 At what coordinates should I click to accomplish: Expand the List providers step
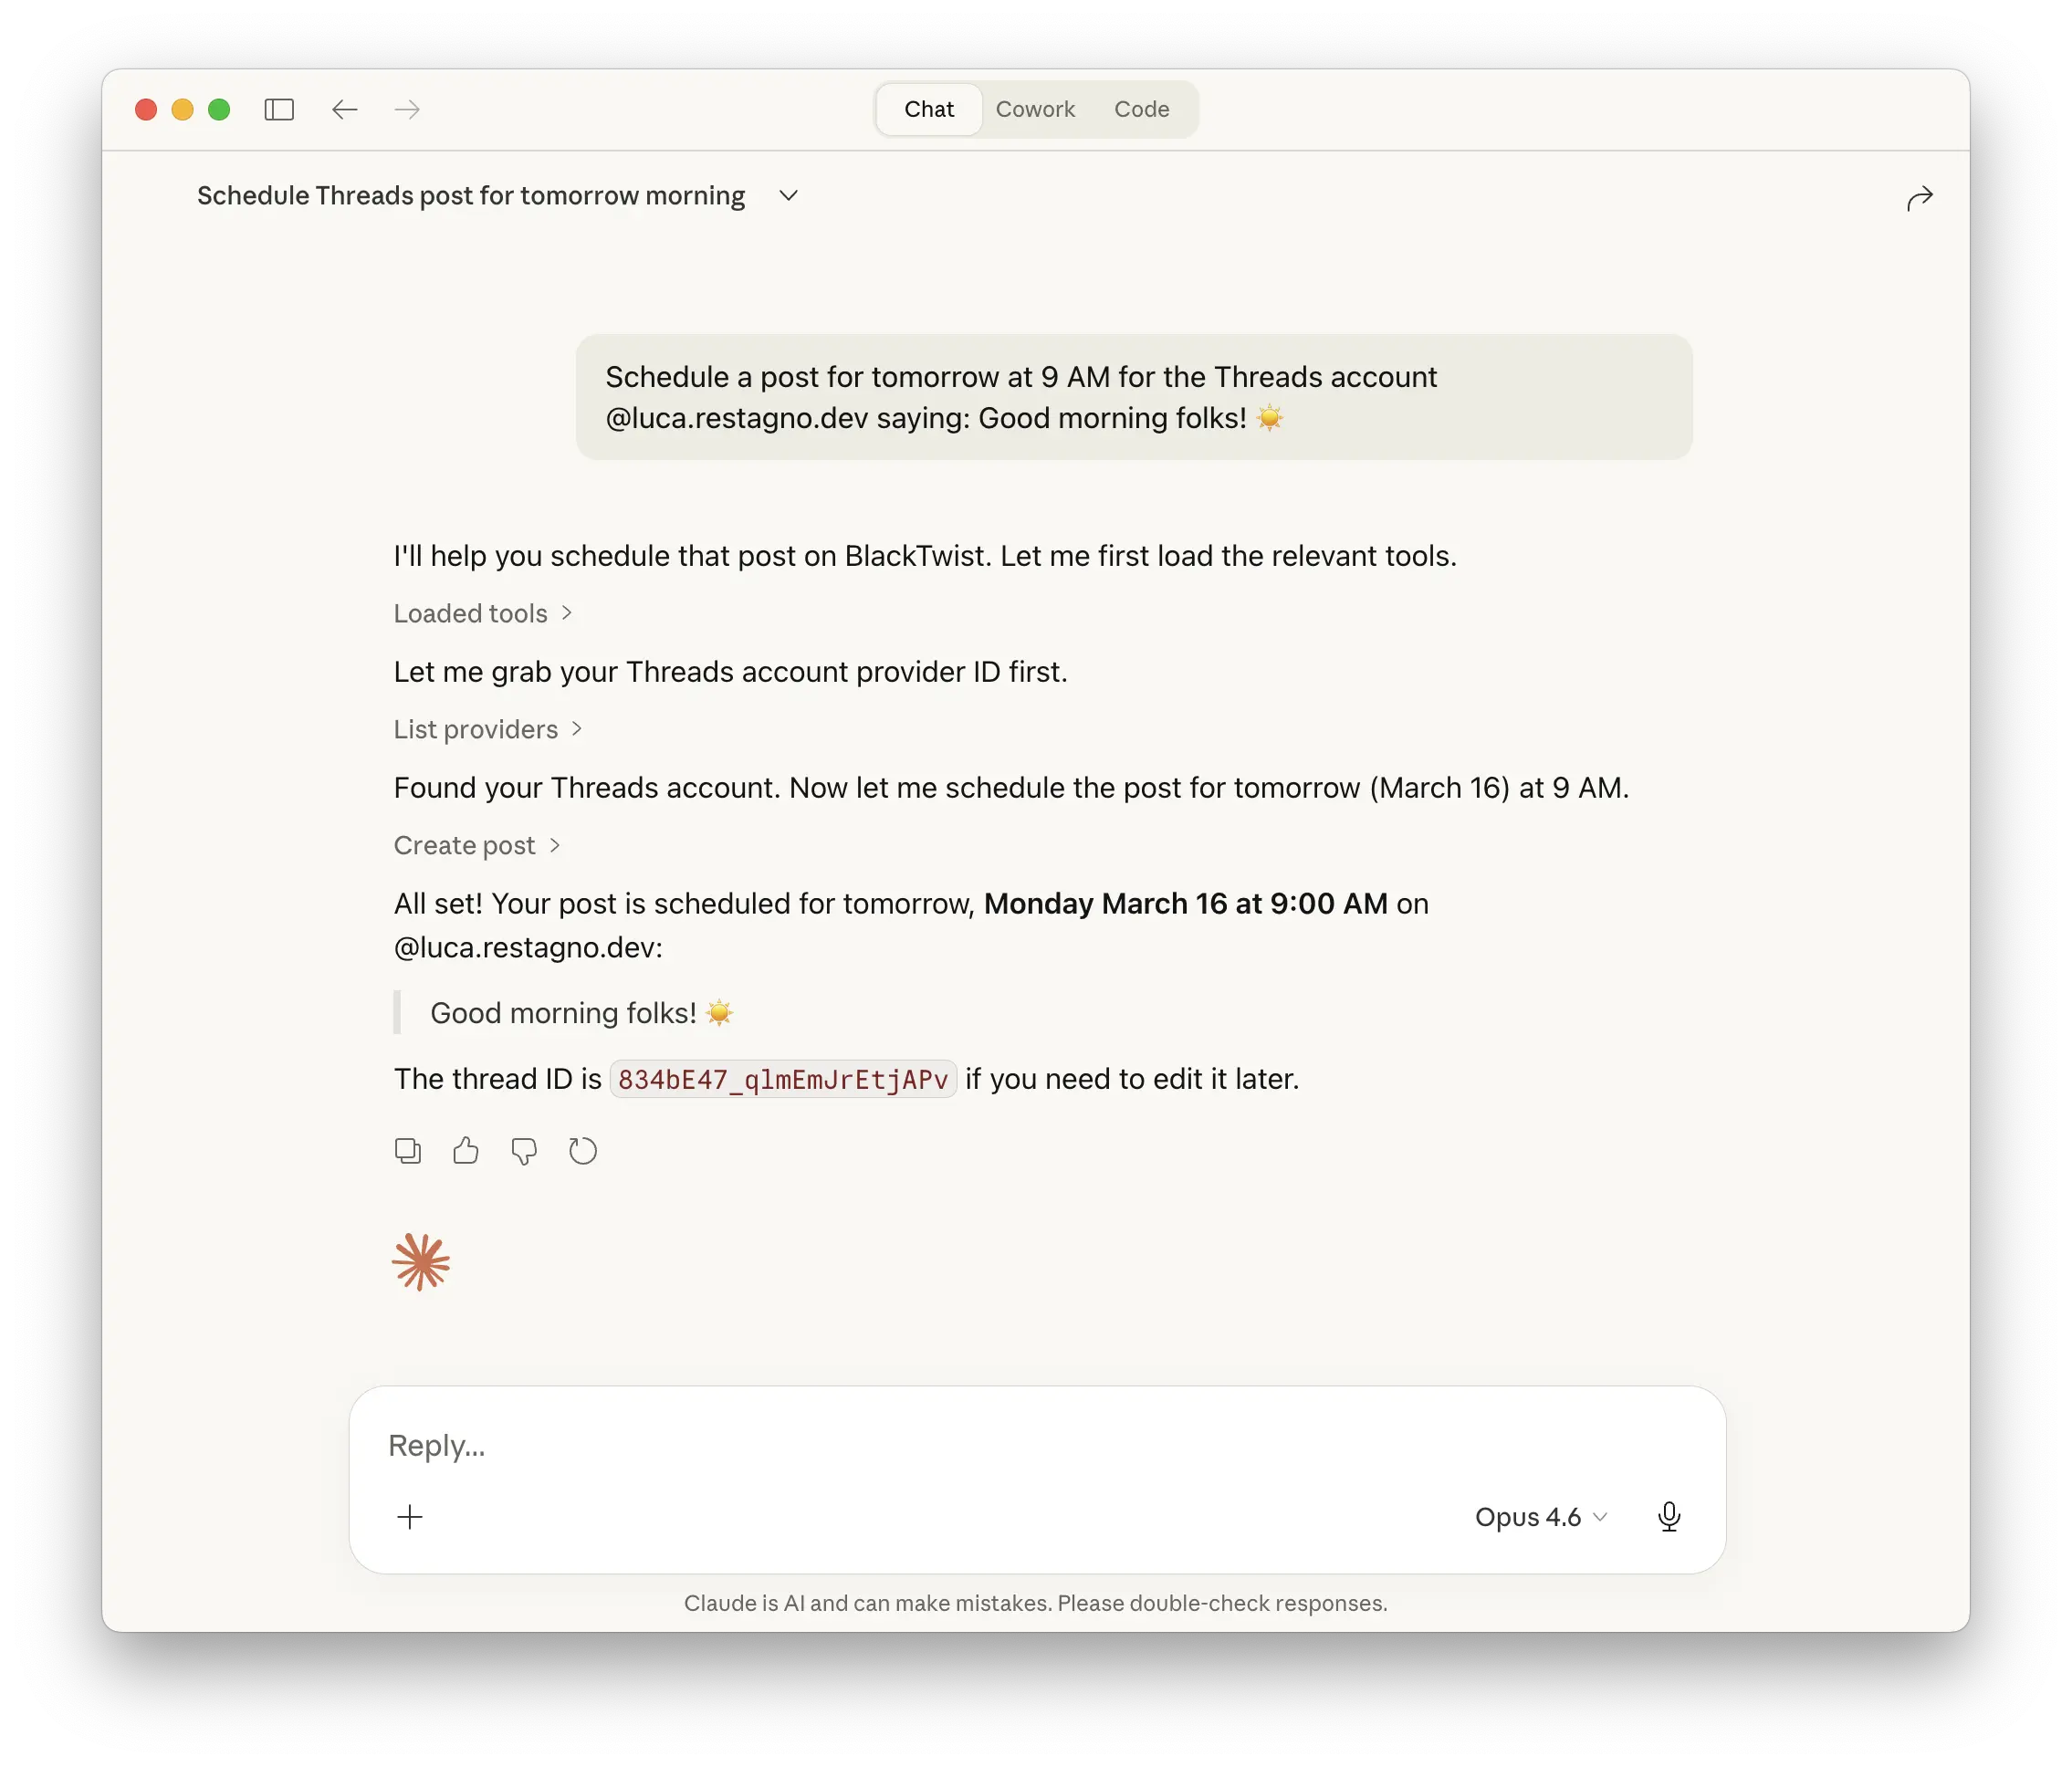click(487, 729)
